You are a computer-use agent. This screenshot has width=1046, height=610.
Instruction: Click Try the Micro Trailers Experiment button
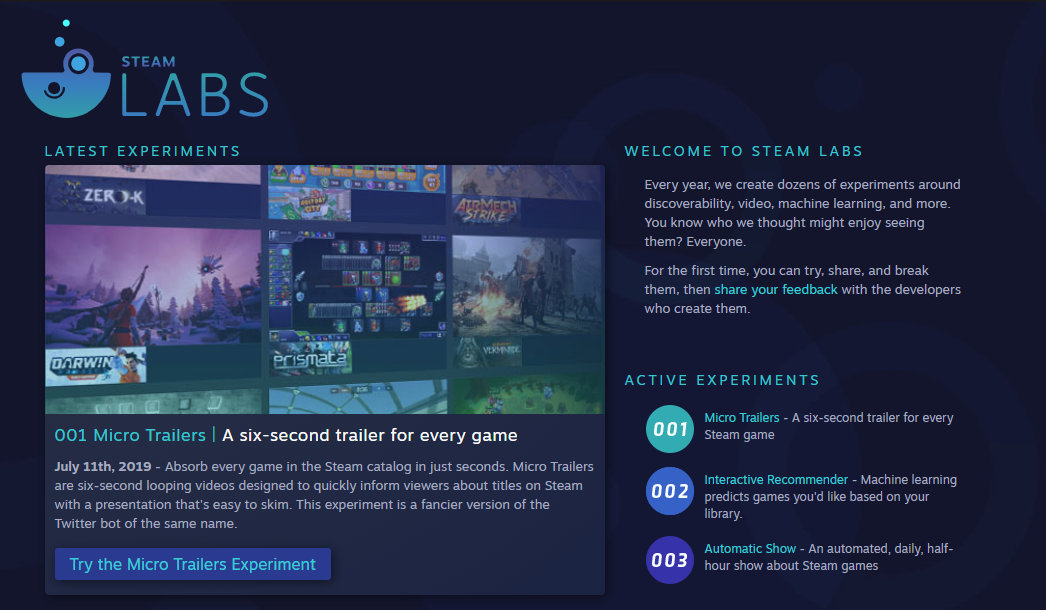click(x=193, y=564)
